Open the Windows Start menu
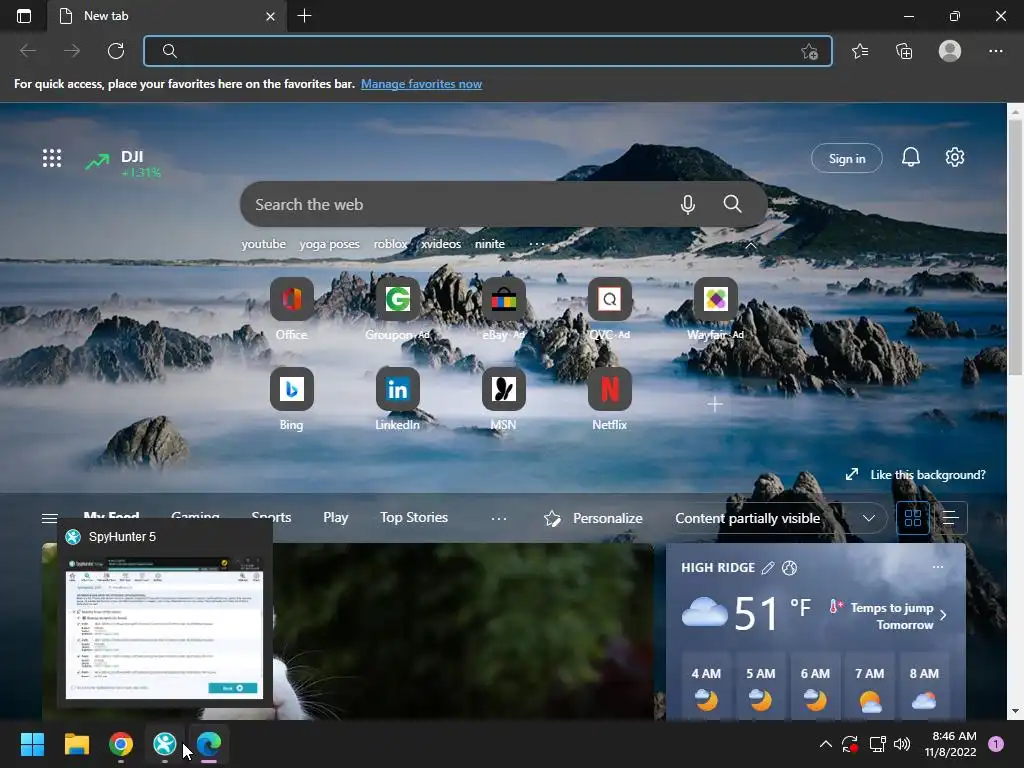1024x768 pixels. coord(32,743)
